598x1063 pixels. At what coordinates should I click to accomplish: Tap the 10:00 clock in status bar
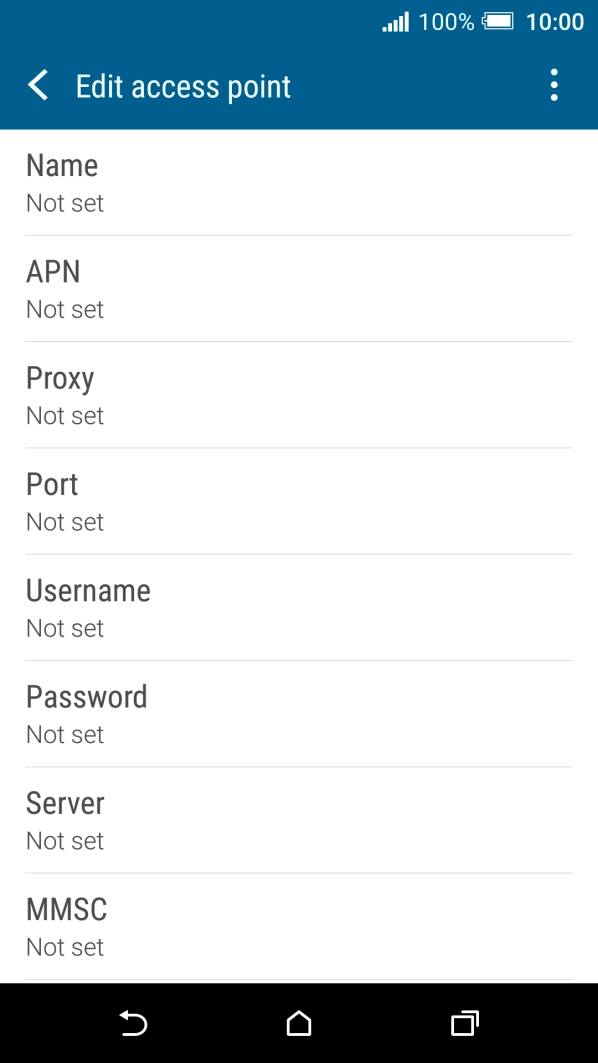(x=555, y=22)
